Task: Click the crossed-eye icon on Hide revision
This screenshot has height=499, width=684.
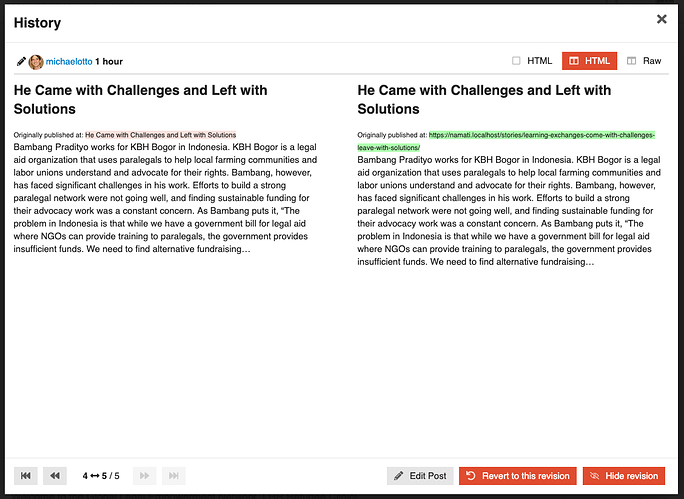Action: [x=594, y=476]
